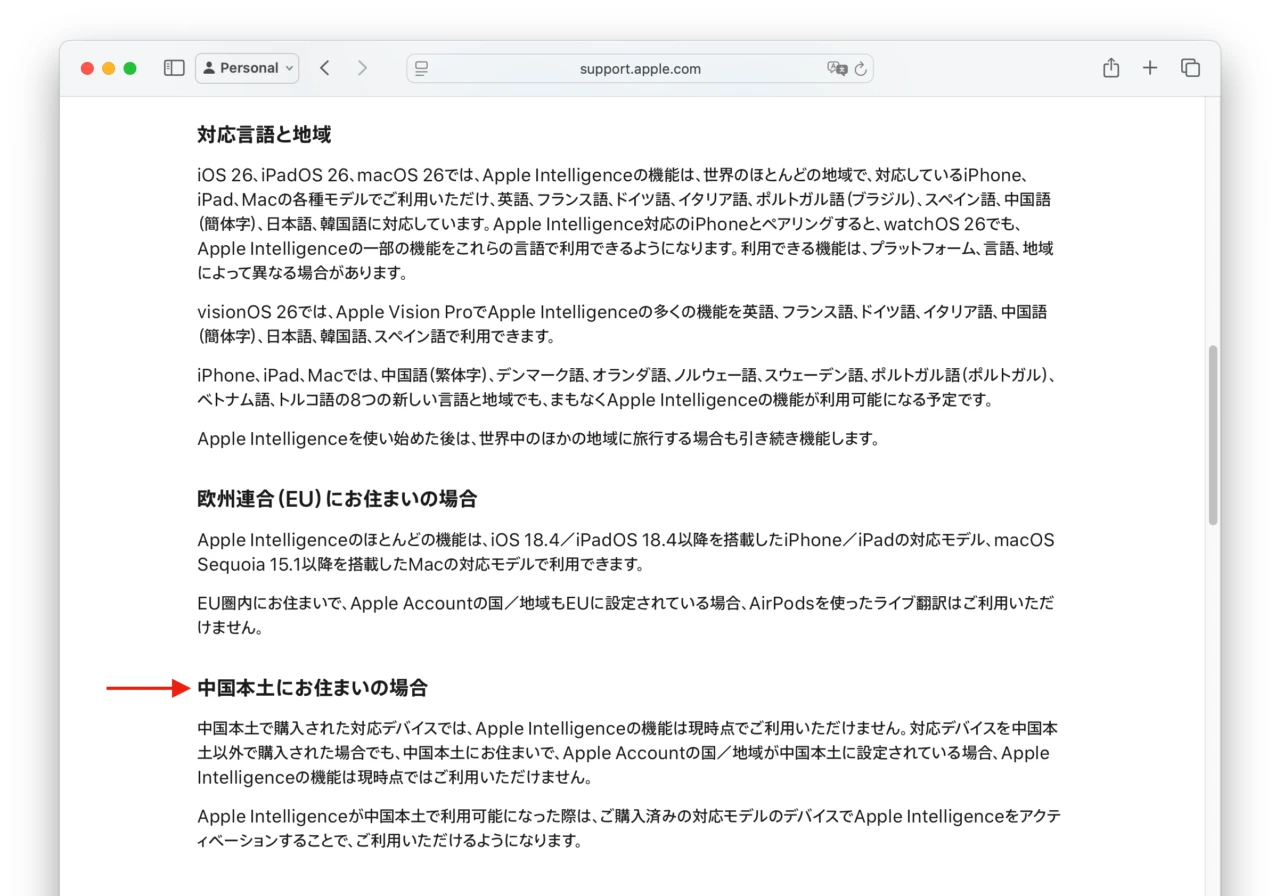The width and height of the screenshot is (1280, 896).
Task: Expand the Personal profile dropdown
Action: [288, 68]
